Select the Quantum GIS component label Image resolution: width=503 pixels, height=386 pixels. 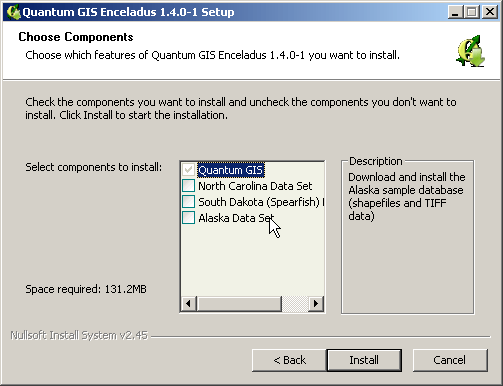[x=231, y=170]
